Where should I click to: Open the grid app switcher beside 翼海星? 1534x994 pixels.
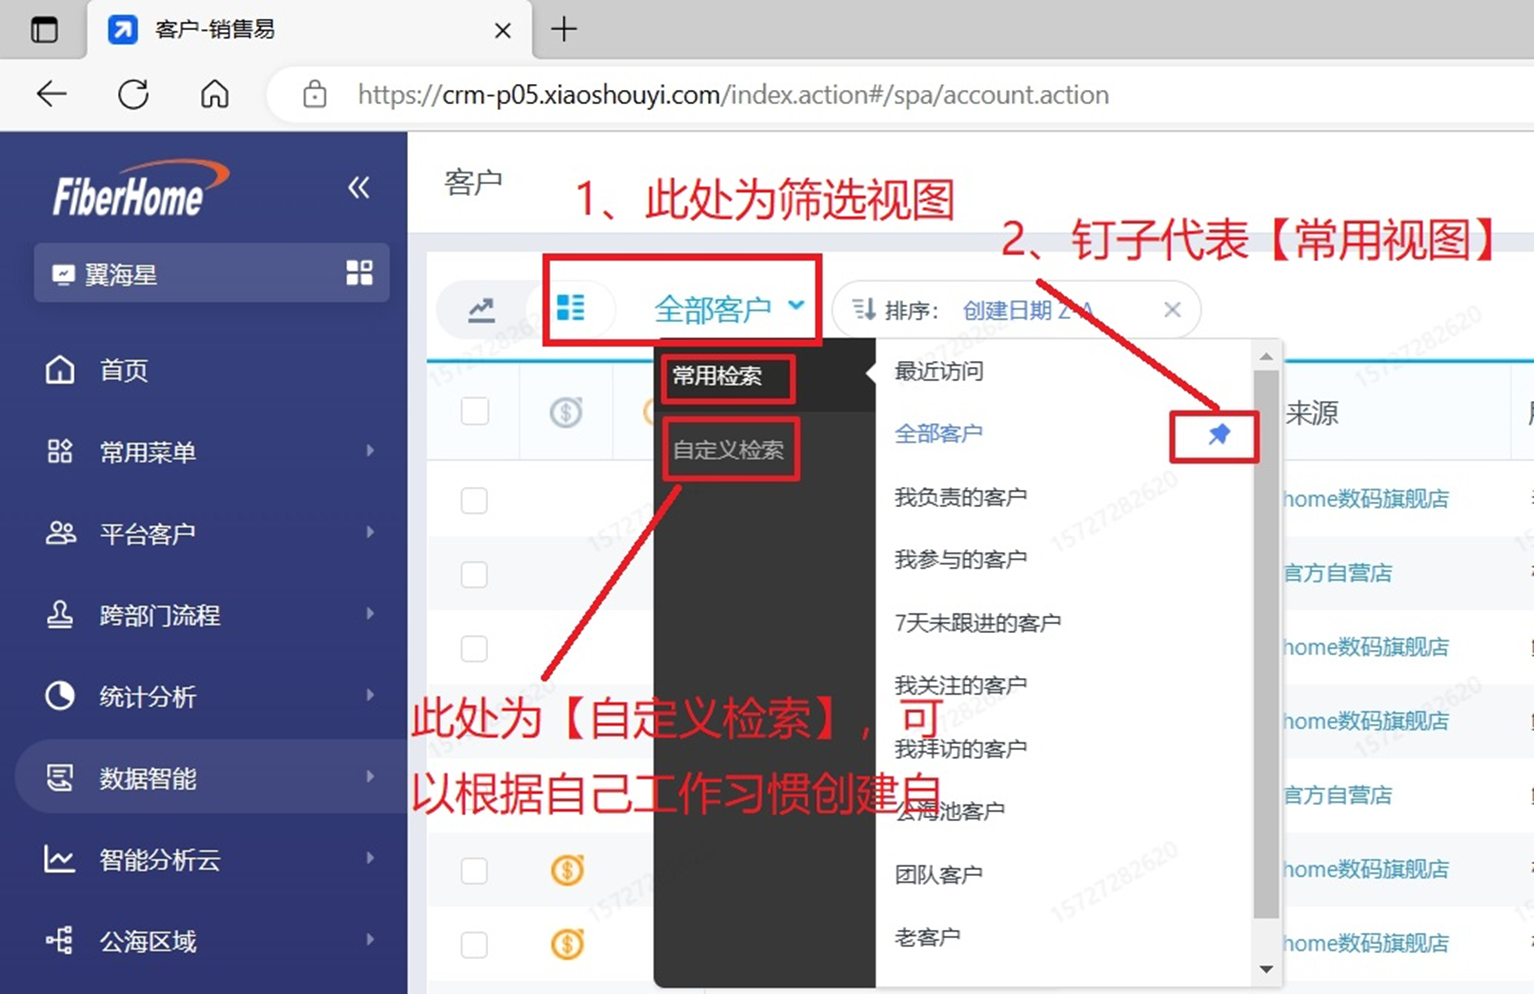tap(359, 273)
